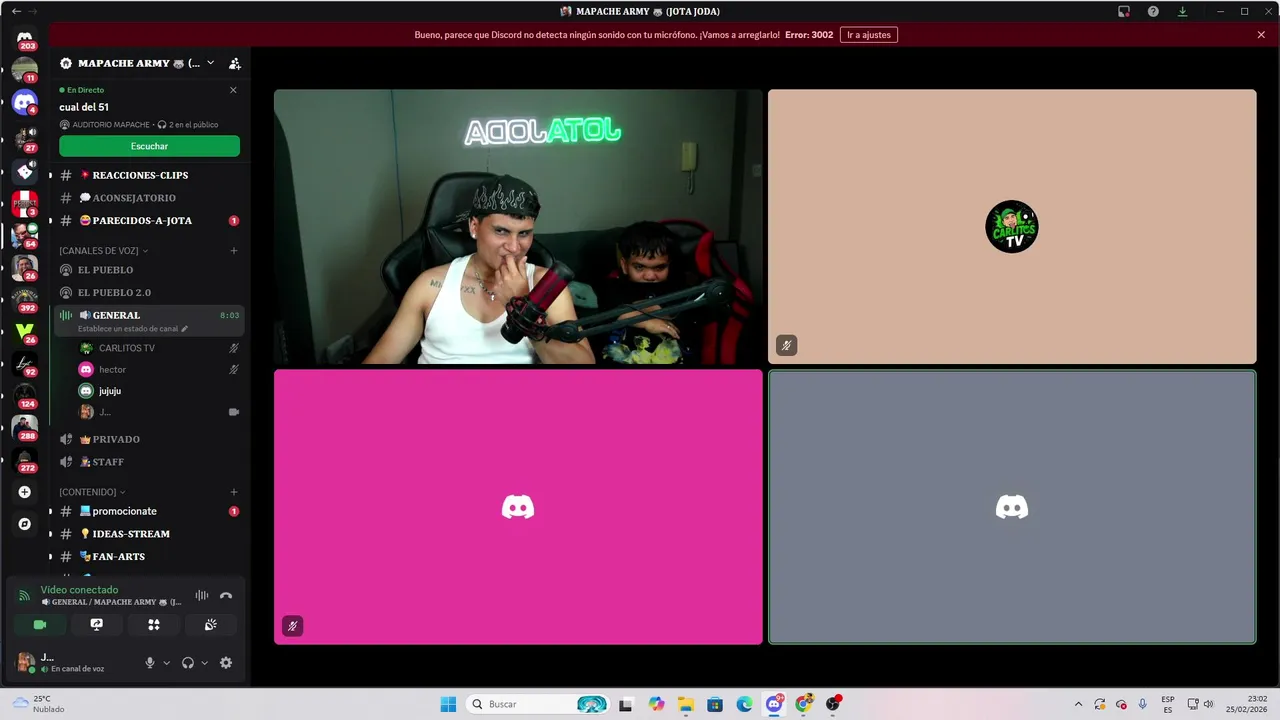The width and height of the screenshot is (1280, 720).
Task: Collapse the [CANALES DE VOZ] category
Action: coord(103,251)
